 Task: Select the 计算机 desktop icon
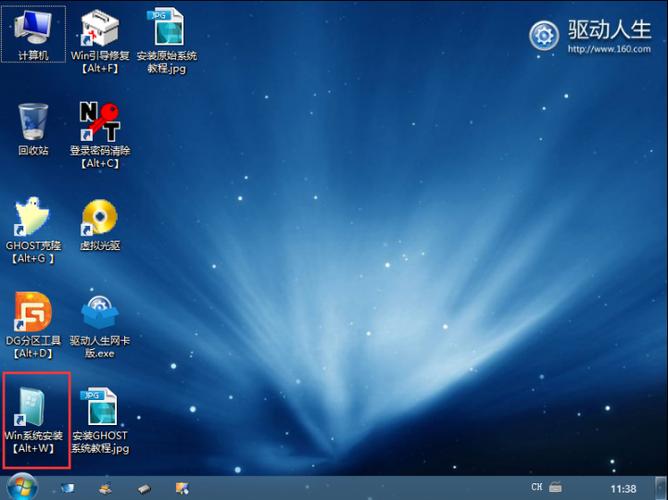click(33, 34)
